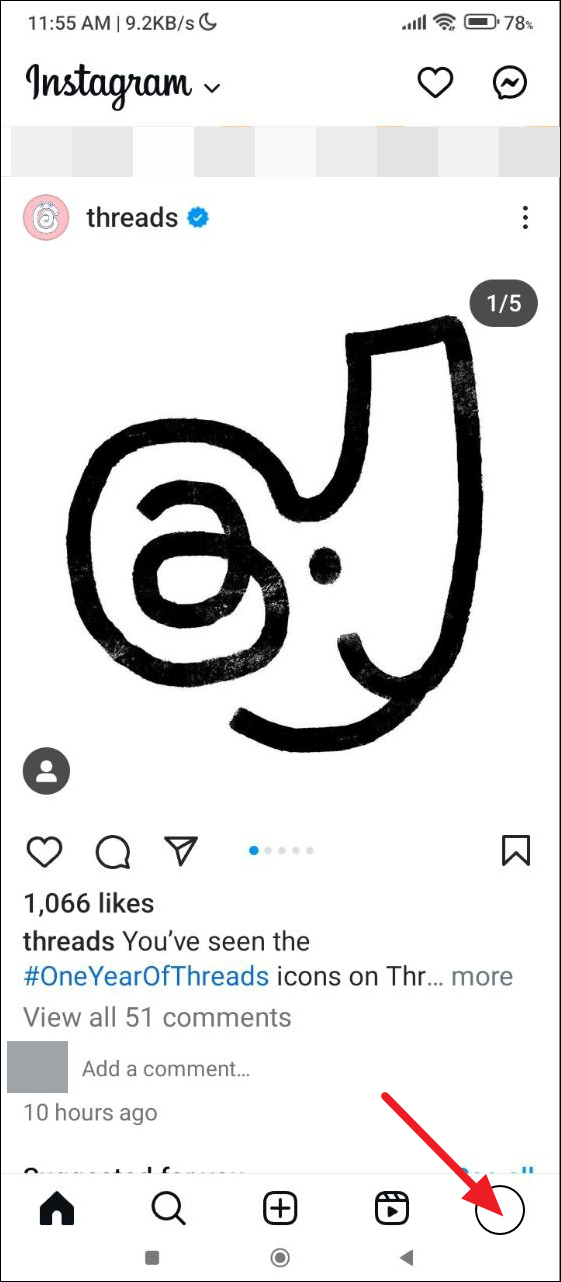The width and height of the screenshot is (561, 1282).
Task: Open Reels tab
Action: (392, 1209)
